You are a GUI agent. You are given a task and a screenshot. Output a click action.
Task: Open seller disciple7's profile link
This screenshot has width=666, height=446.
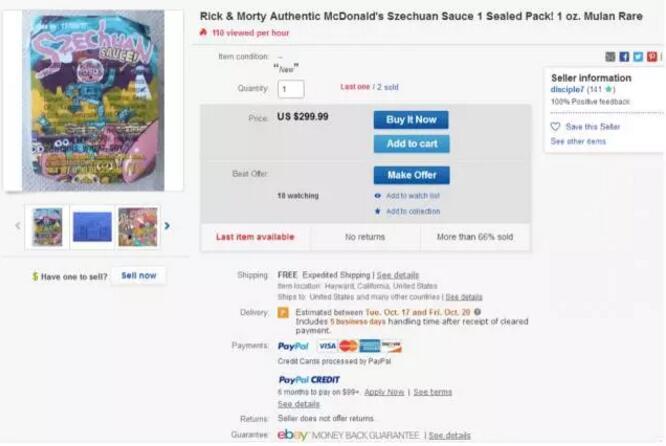point(569,90)
